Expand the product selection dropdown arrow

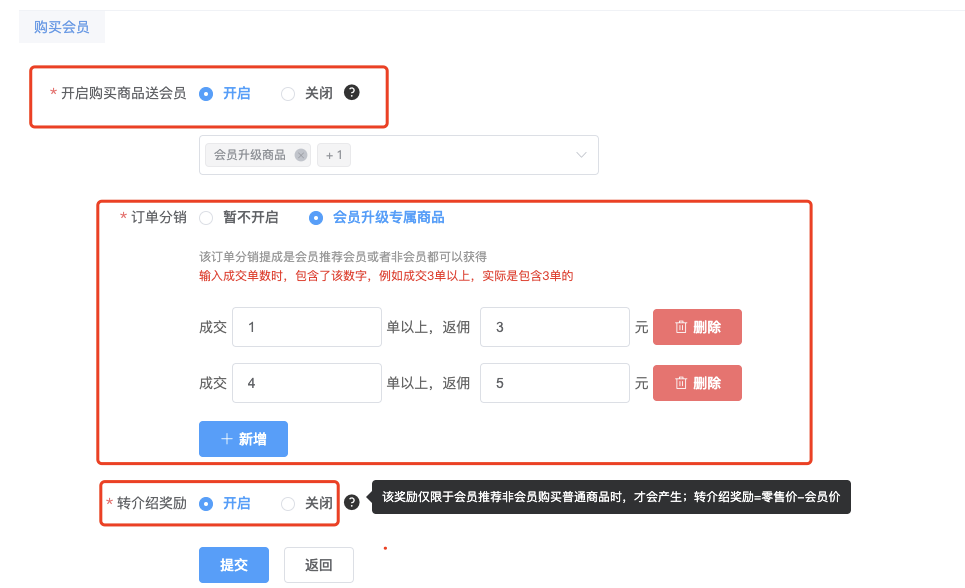(x=581, y=155)
